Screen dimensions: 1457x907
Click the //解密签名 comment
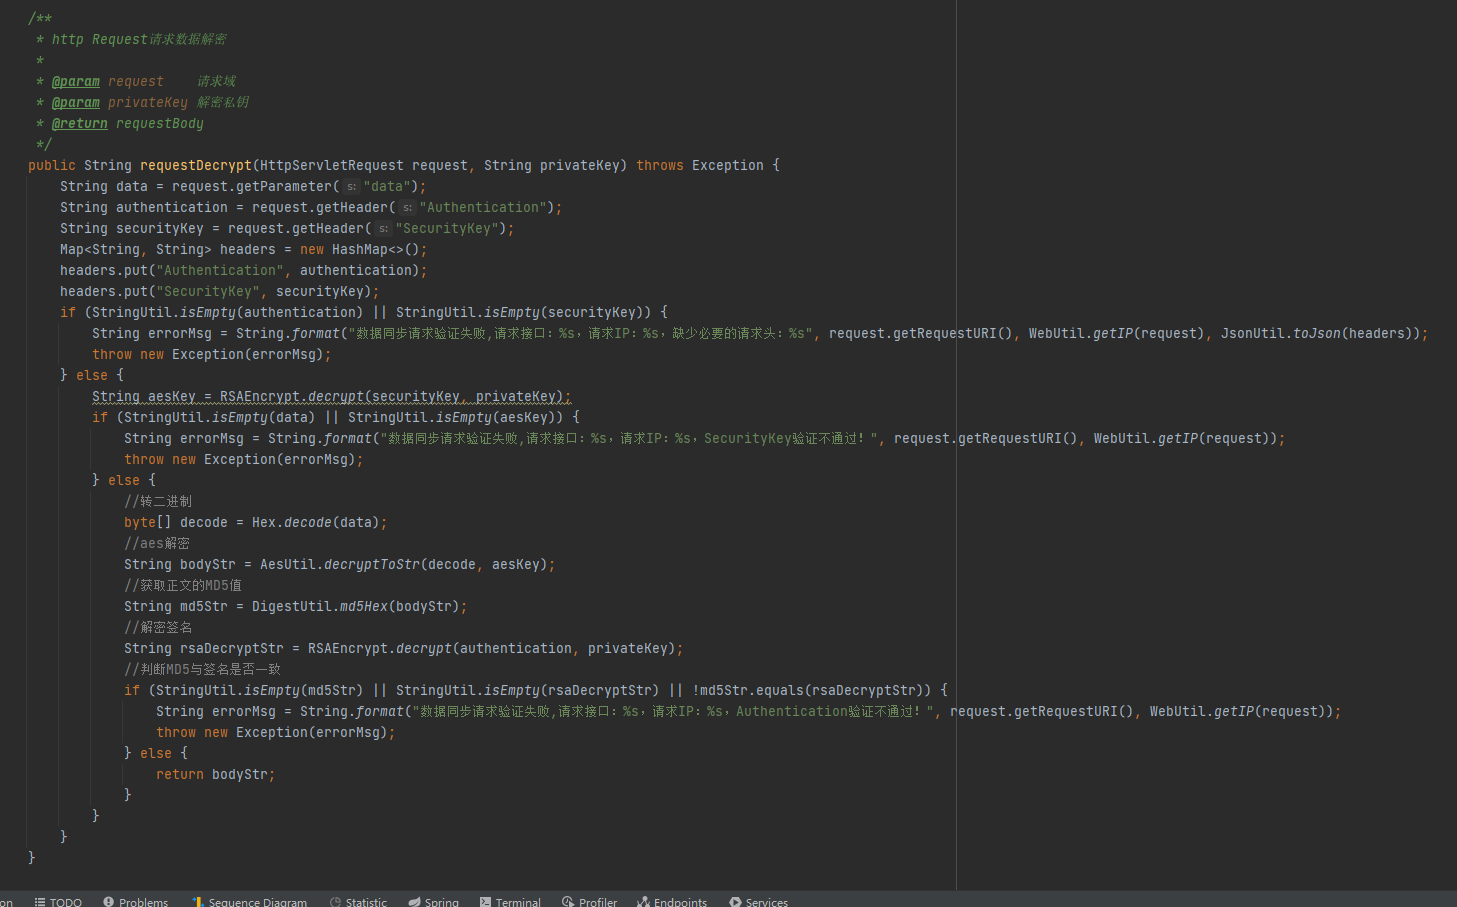point(158,627)
